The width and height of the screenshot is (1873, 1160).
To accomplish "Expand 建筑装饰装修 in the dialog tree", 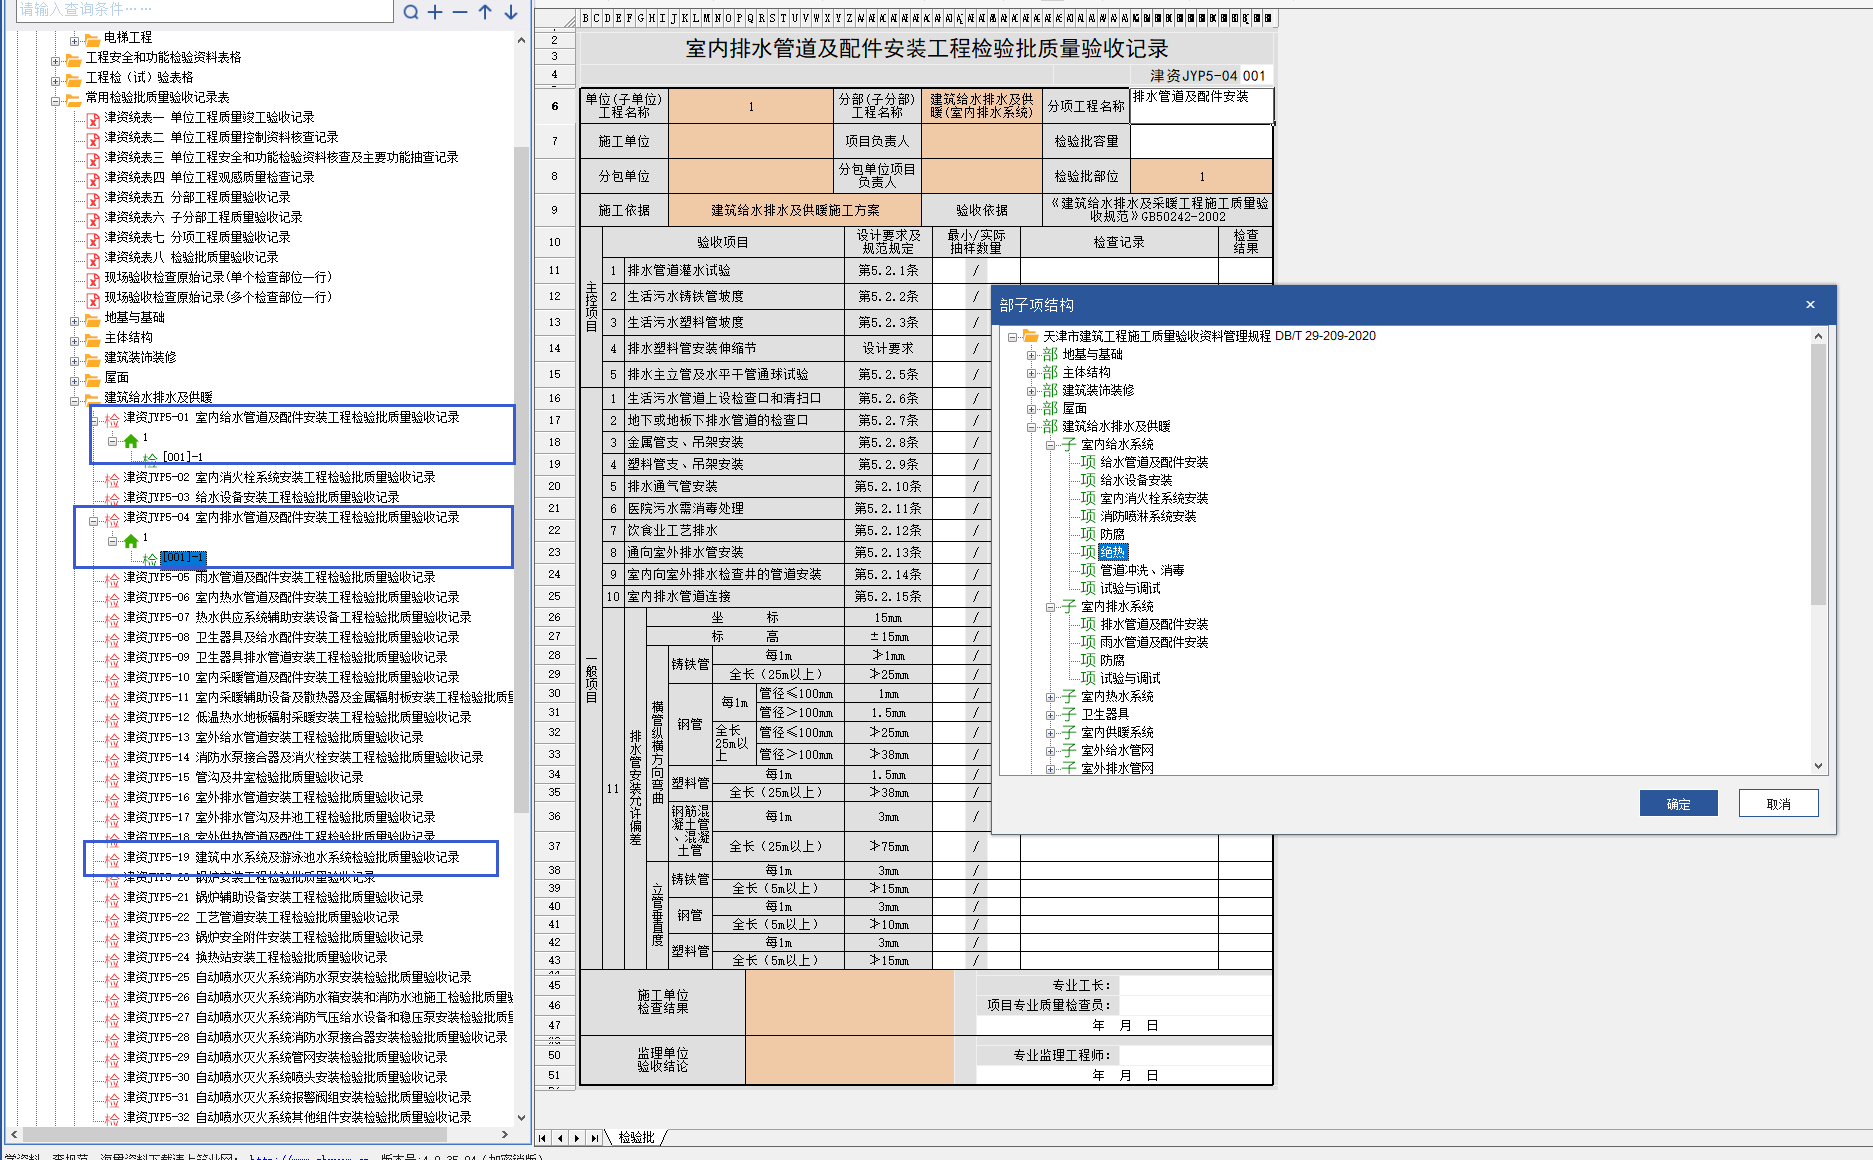I will pos(1031,391).
